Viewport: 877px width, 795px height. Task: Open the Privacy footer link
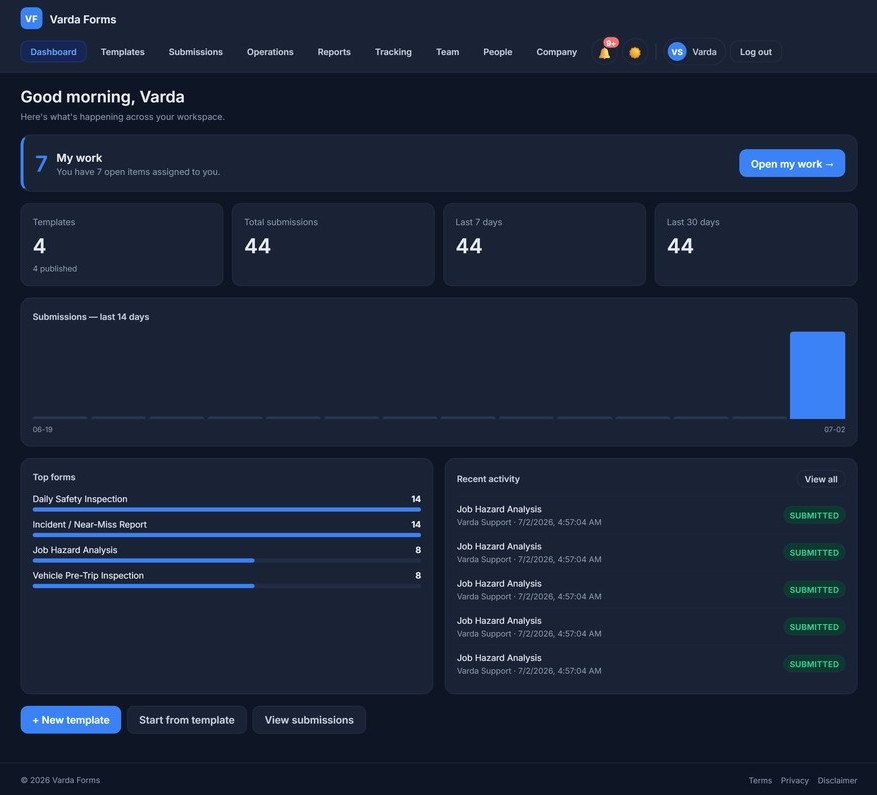click(x=794, y=780)
